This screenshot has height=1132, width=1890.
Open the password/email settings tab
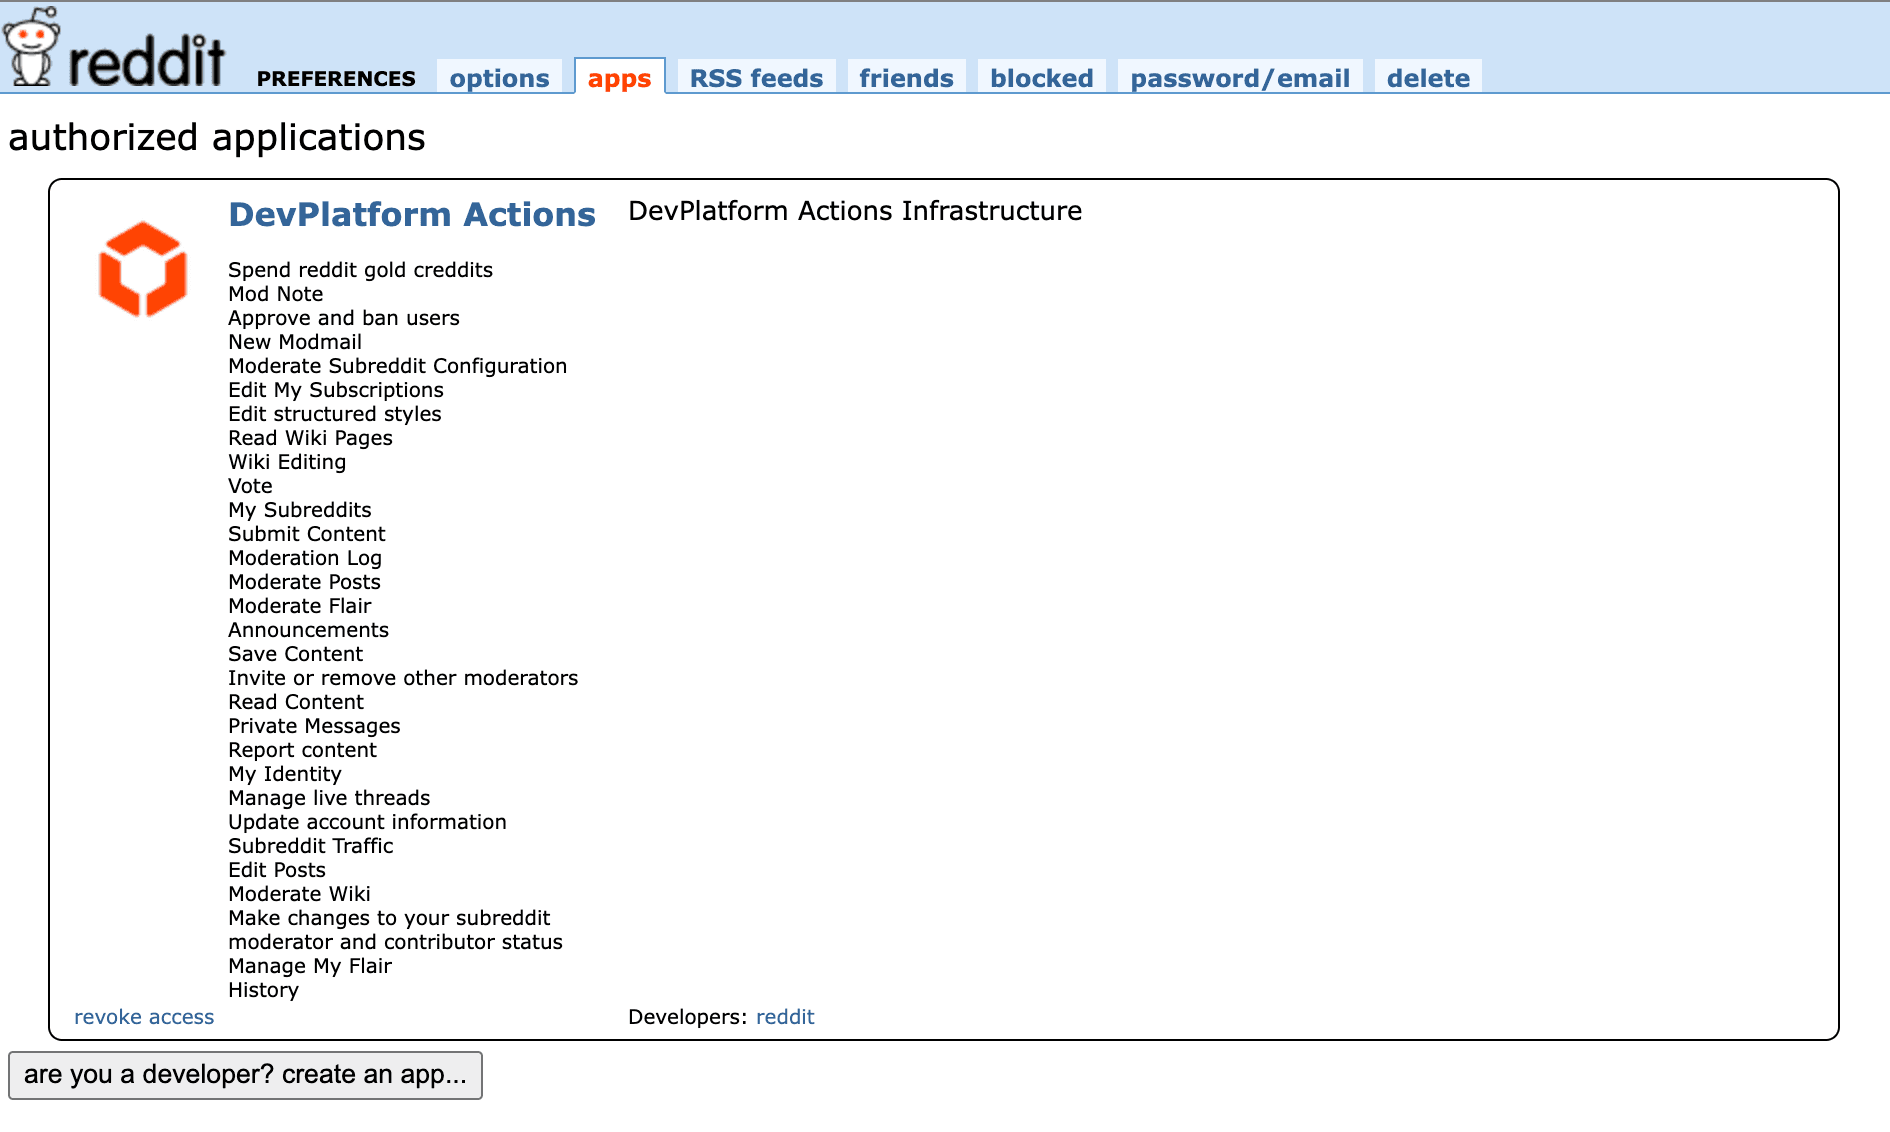[1239, 78]
